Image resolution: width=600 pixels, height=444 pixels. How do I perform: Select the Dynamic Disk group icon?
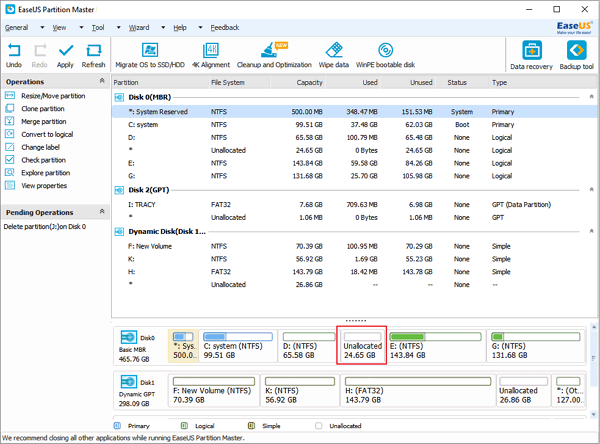point(119,232)
